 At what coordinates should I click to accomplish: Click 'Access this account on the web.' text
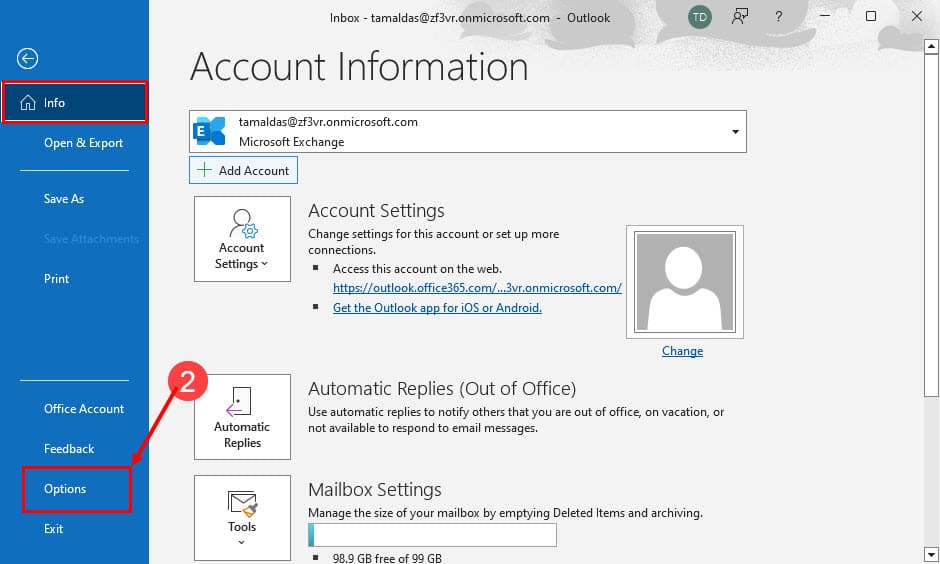click(x=417, y=269)
